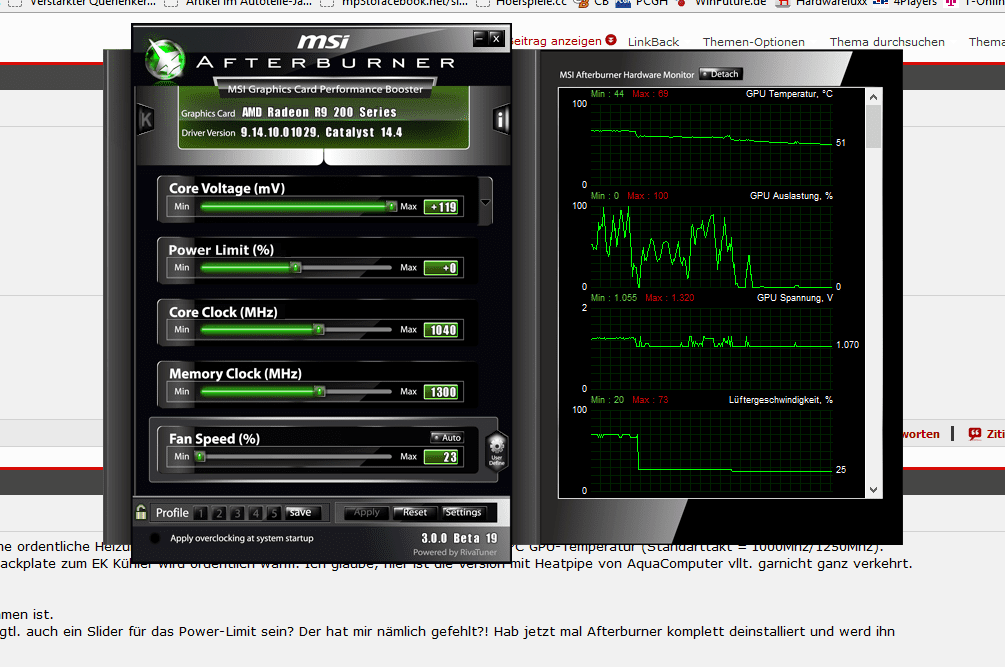Select profile slot 1
This screenshot has width=1005, height=667.
(201, 513)
